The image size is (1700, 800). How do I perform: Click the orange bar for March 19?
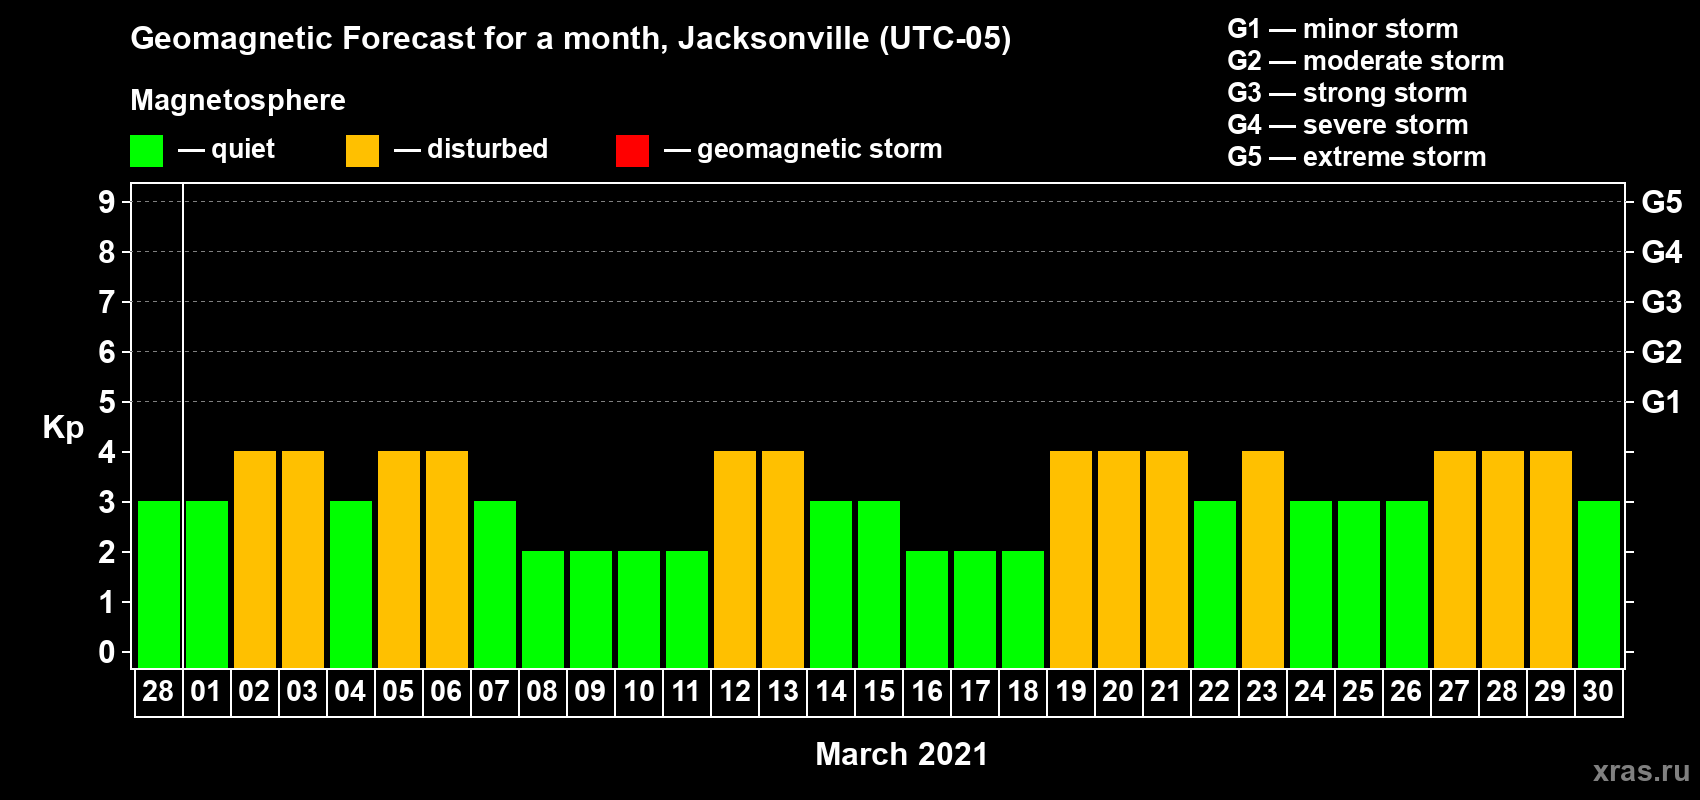click(1071, 559)
